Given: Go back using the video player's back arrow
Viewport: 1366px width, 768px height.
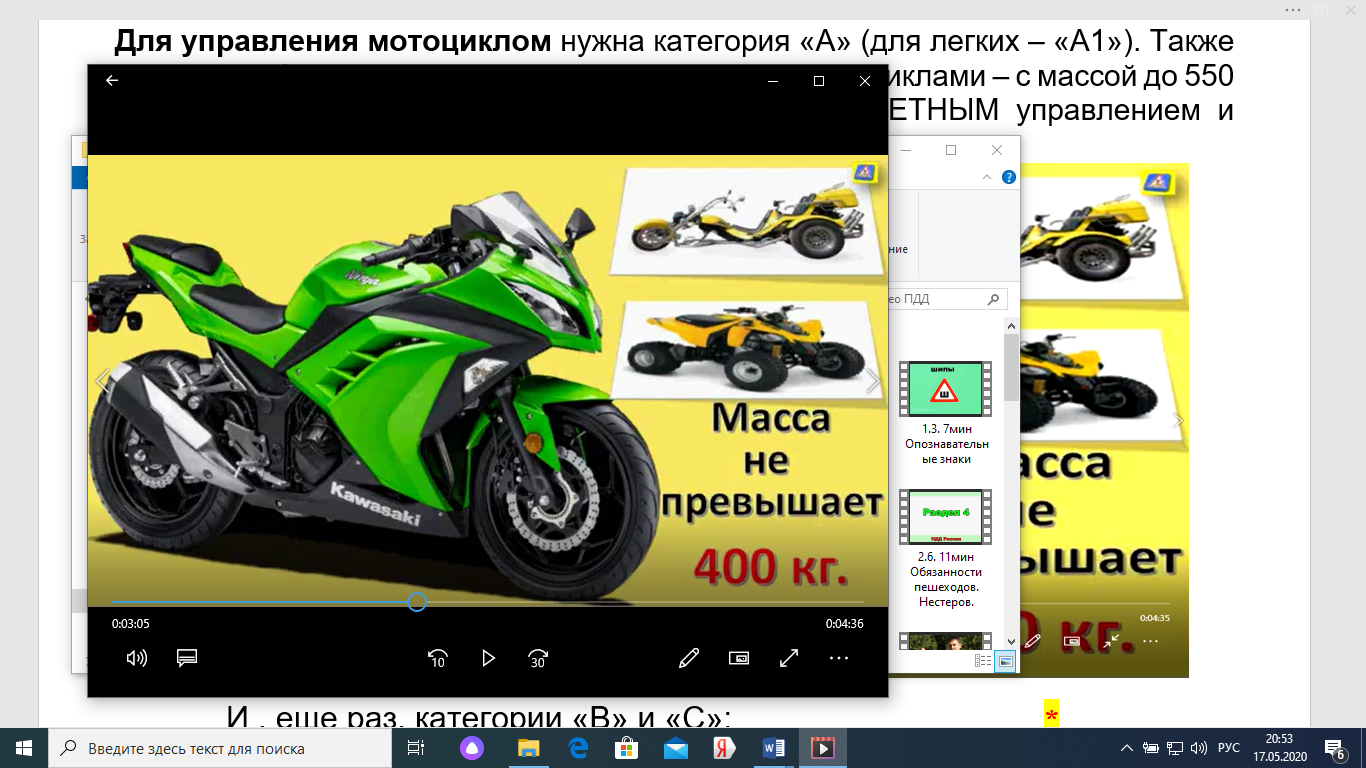Looking at the screenshot, I should coord(112,81).
